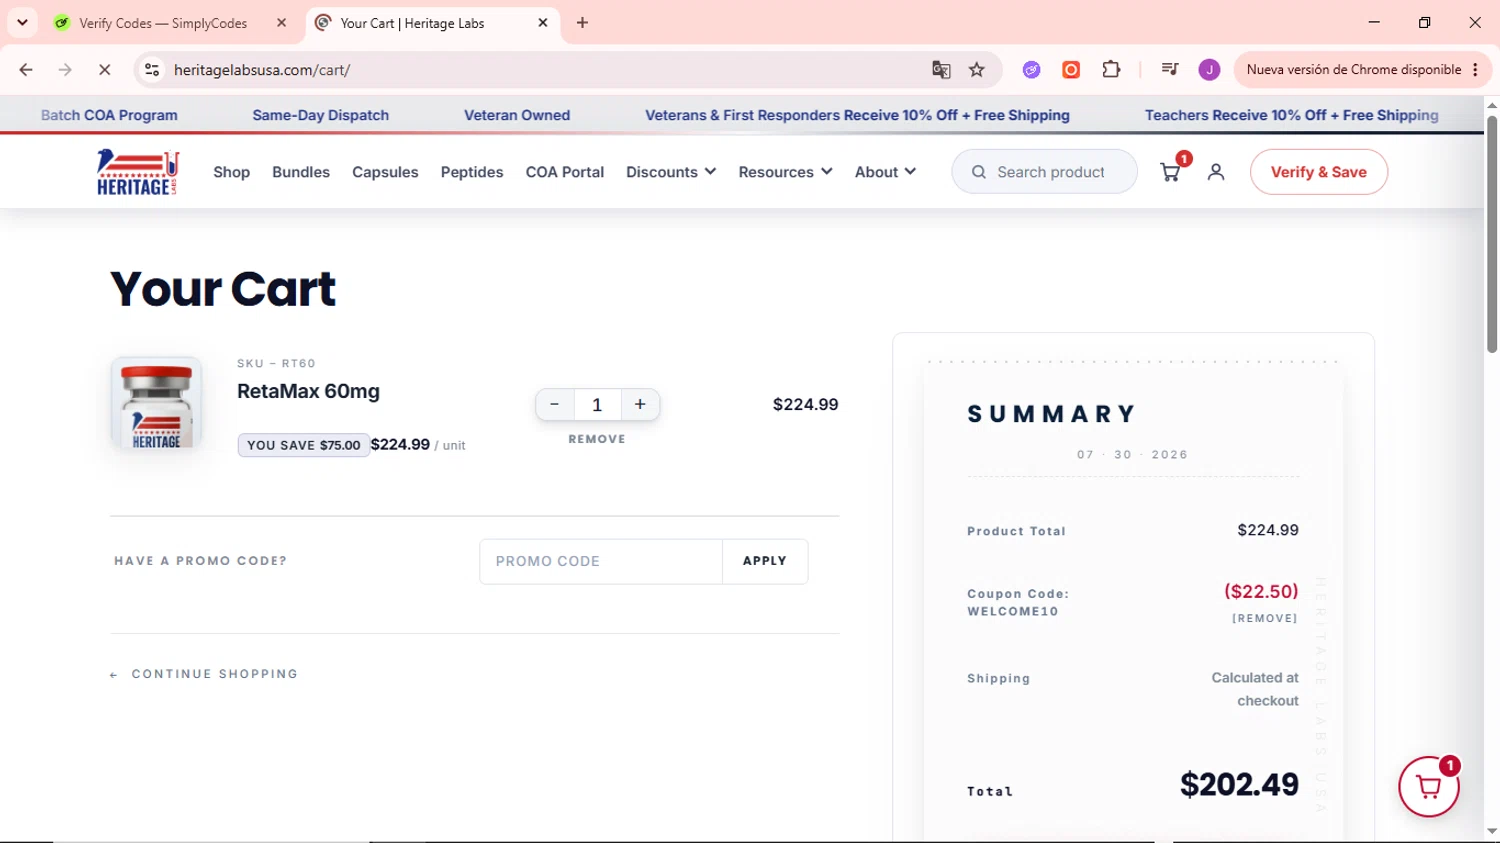1500x843 pixels.
Task: View site information icon in address bar
Action: [152, 70]
